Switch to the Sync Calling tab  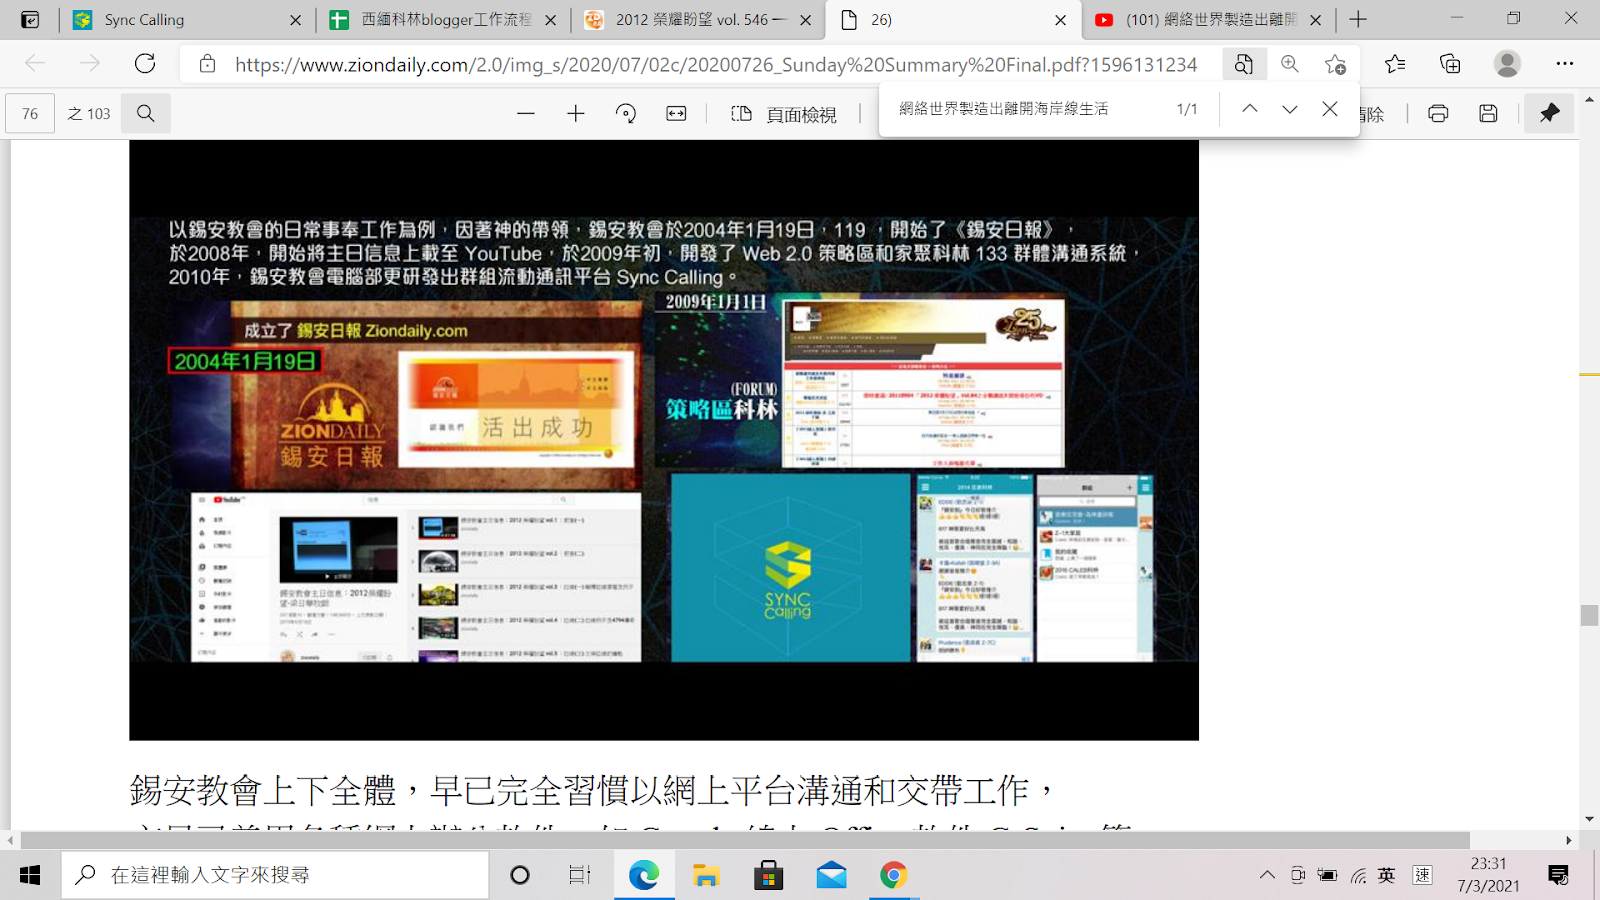click(x=186, y=19)
